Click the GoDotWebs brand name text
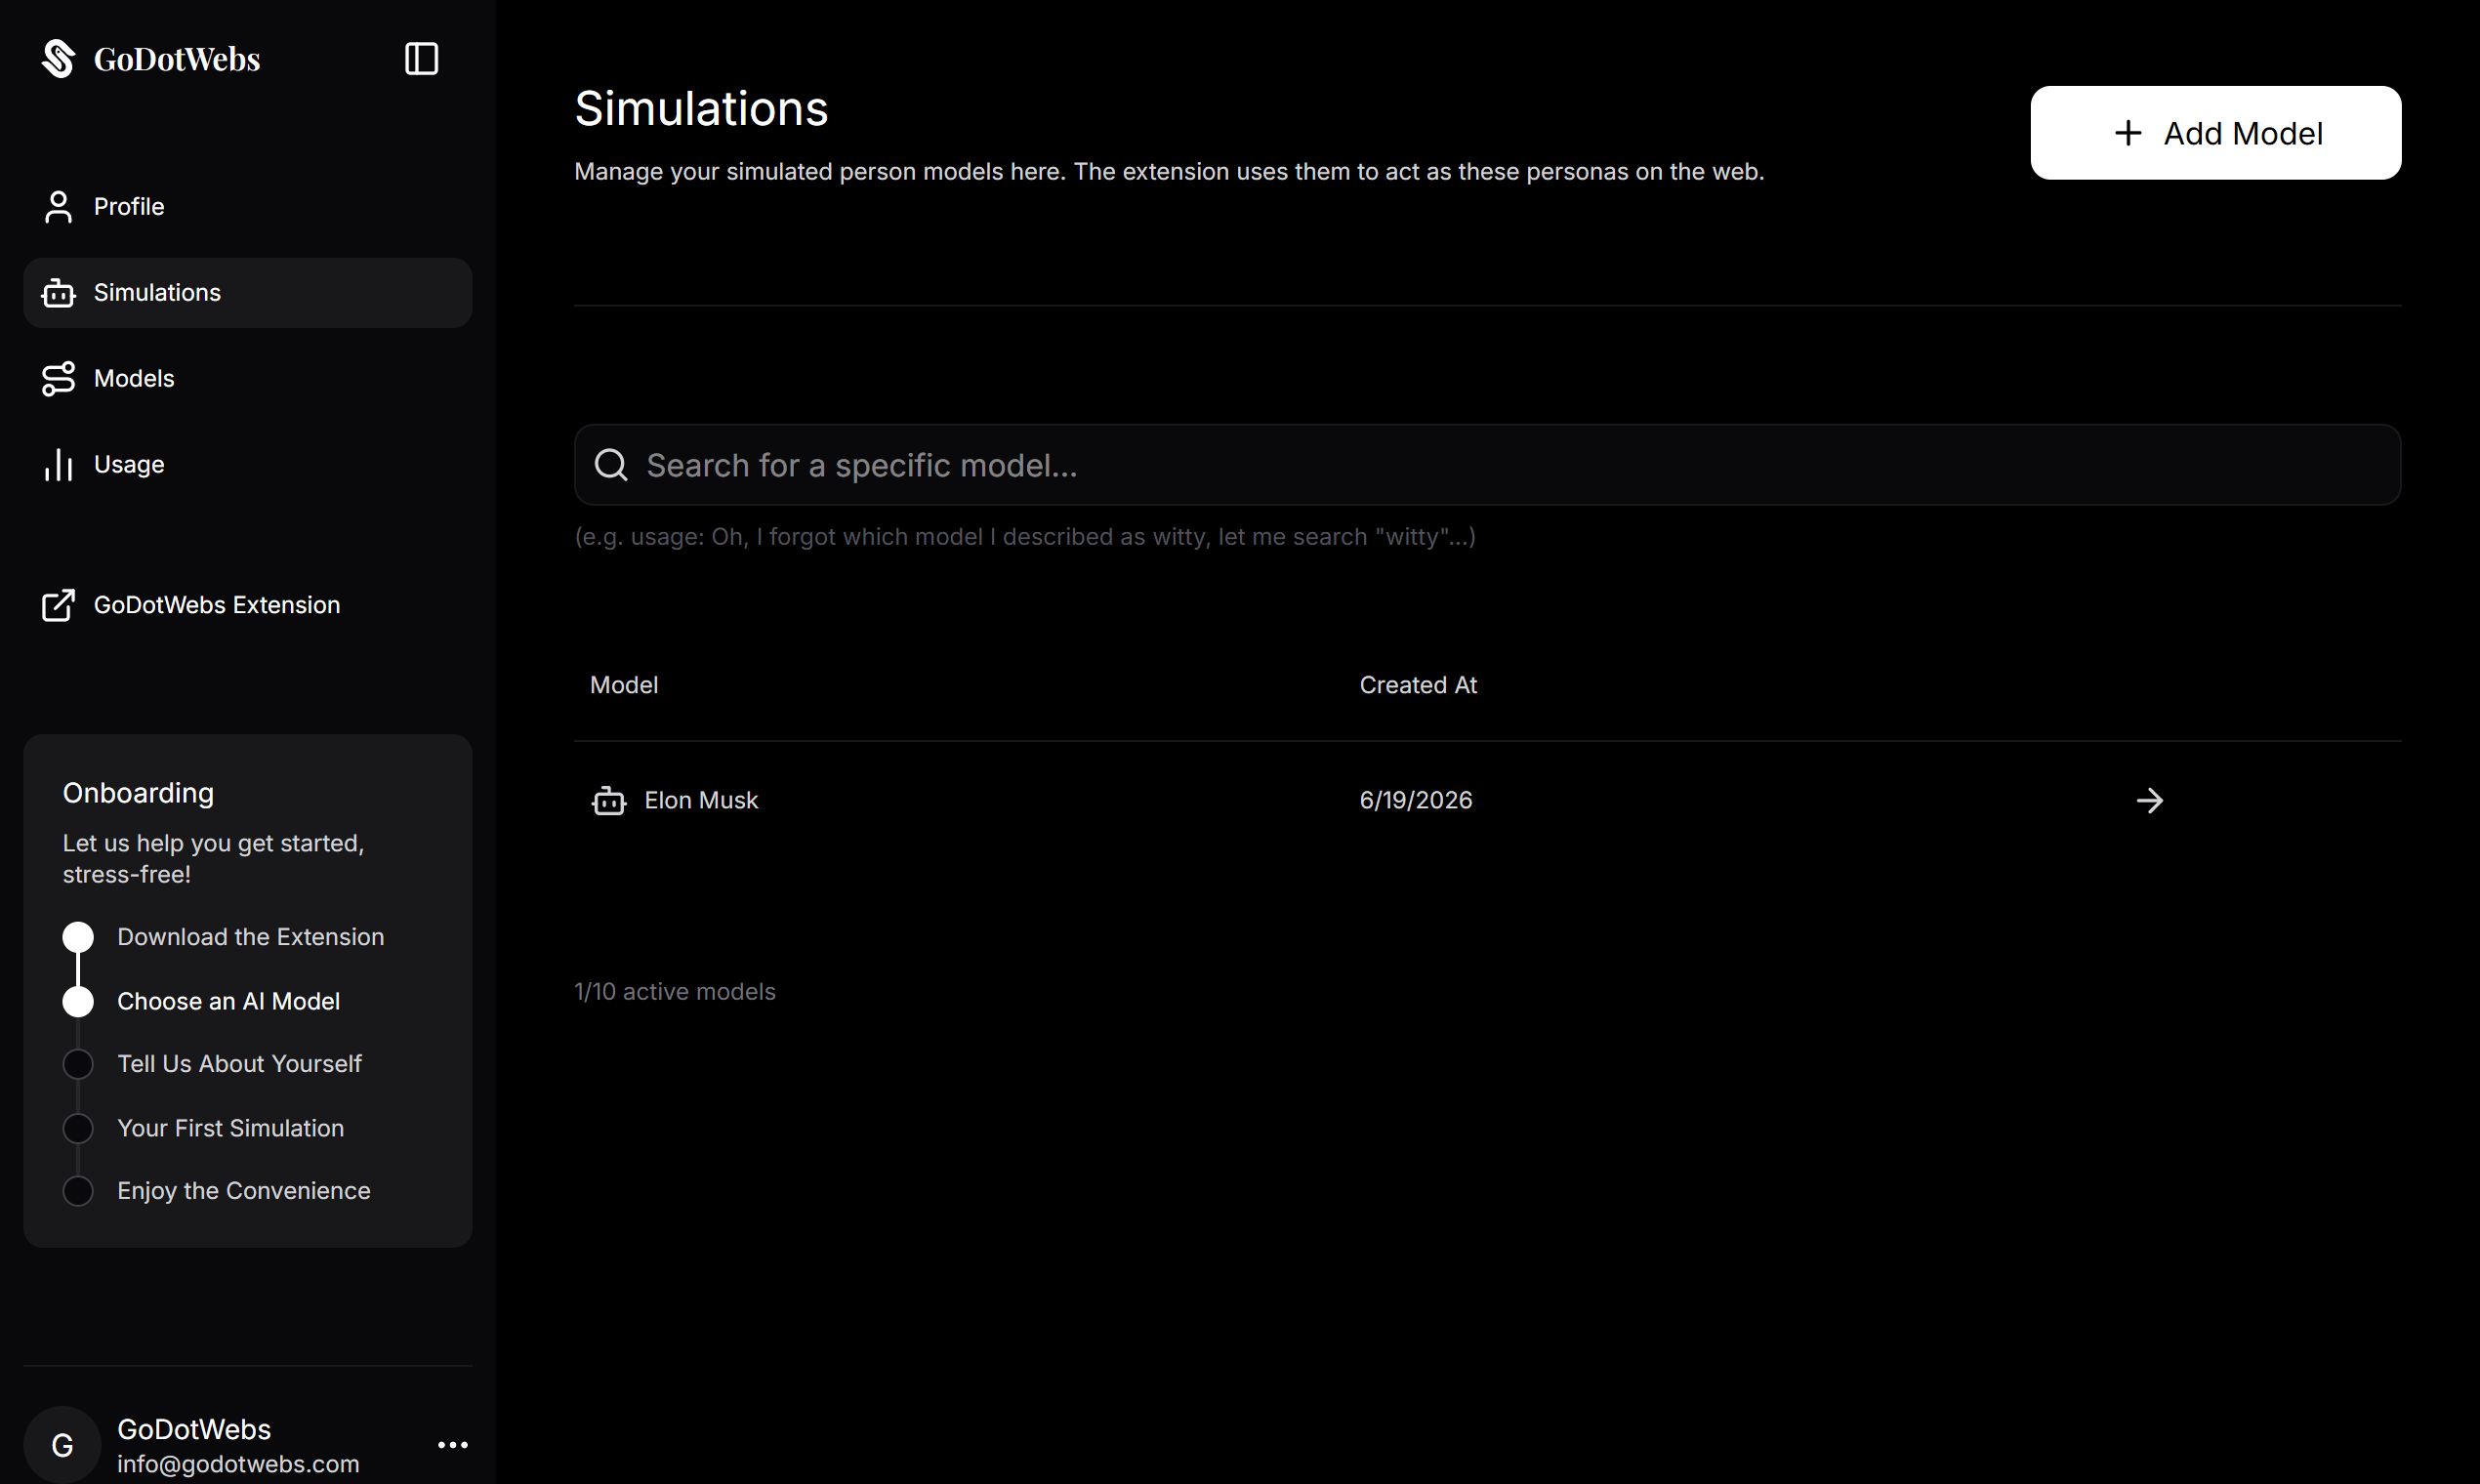This screenshot has height=1484, width=2480. (177, 59)
